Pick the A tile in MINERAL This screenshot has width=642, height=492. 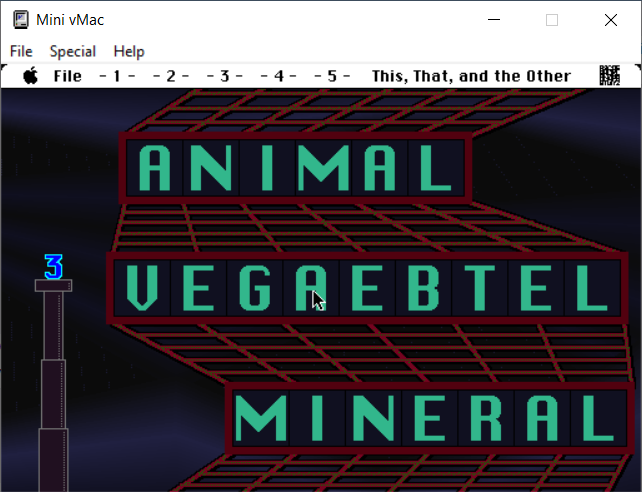point(543,418)
